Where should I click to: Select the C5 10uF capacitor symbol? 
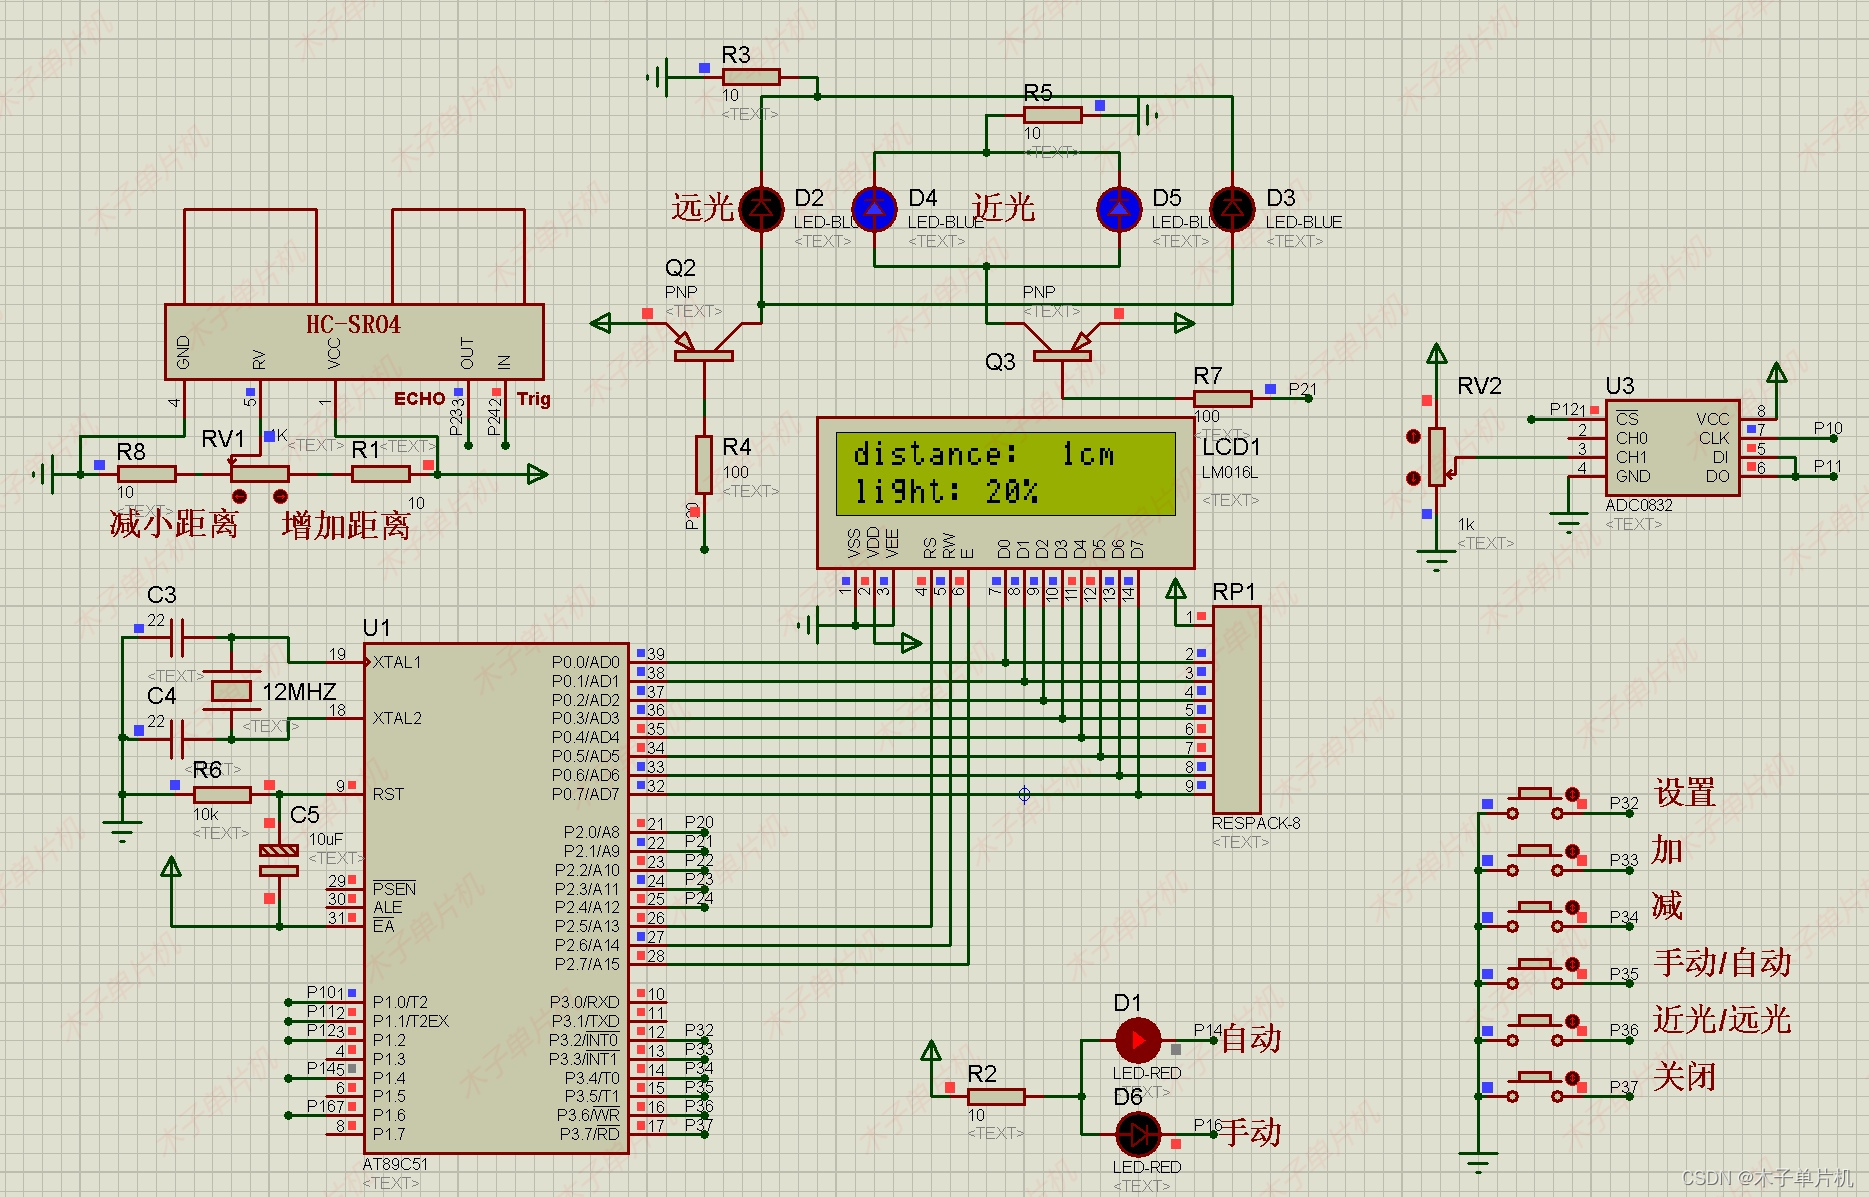[x=279, y=860]
